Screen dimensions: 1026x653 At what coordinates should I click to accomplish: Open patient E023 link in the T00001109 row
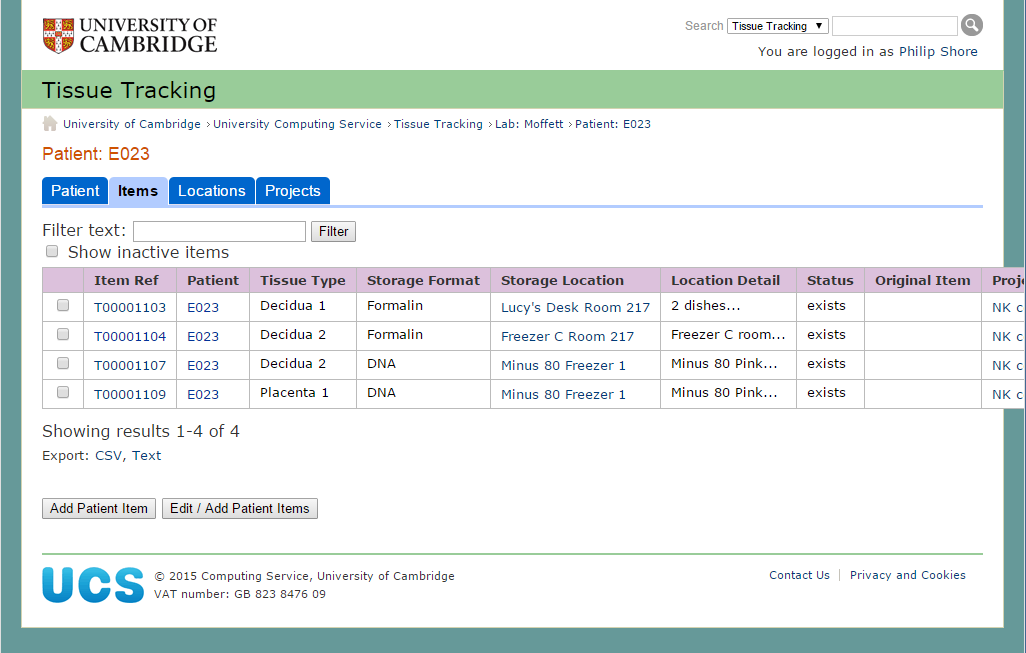pos(203,395)
